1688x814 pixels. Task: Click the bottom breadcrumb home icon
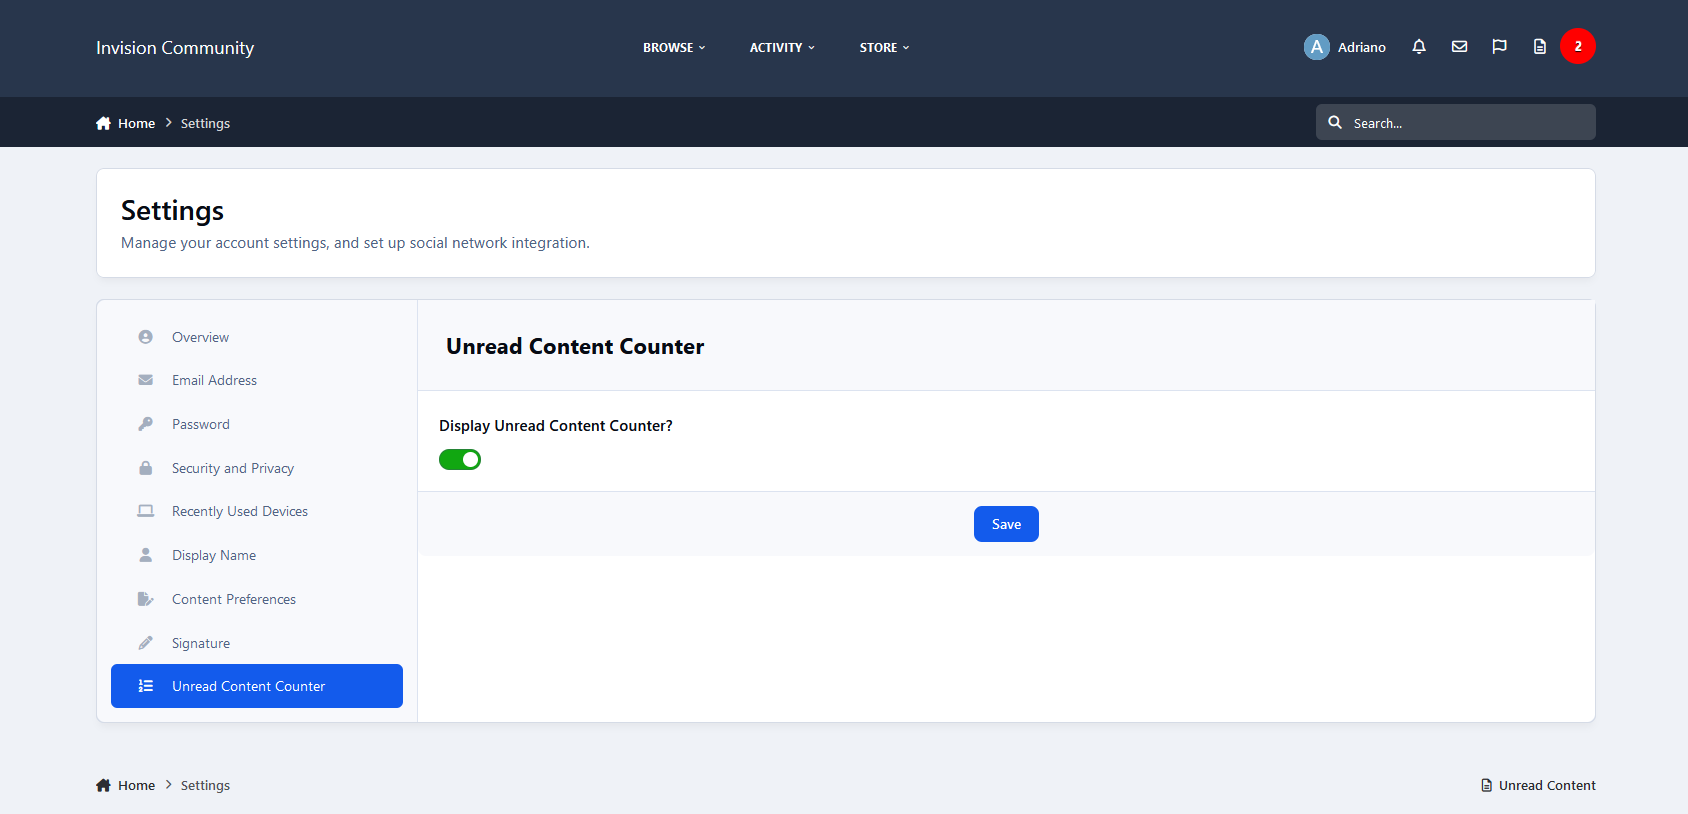coord(103,785)
